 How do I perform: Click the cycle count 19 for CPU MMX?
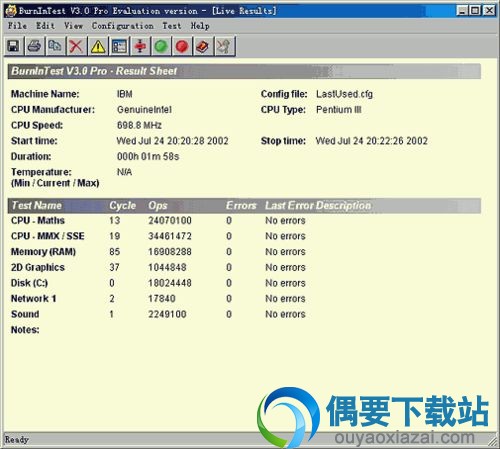click(x=115, y=236)
